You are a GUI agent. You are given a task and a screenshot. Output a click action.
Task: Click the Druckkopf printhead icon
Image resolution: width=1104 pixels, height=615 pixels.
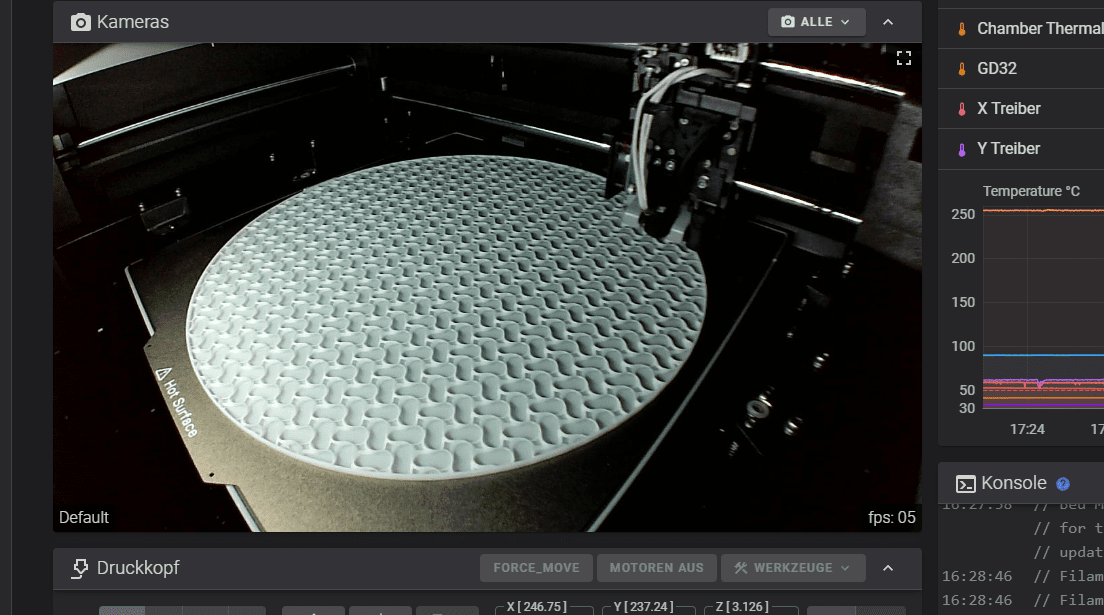pos(80,568)
